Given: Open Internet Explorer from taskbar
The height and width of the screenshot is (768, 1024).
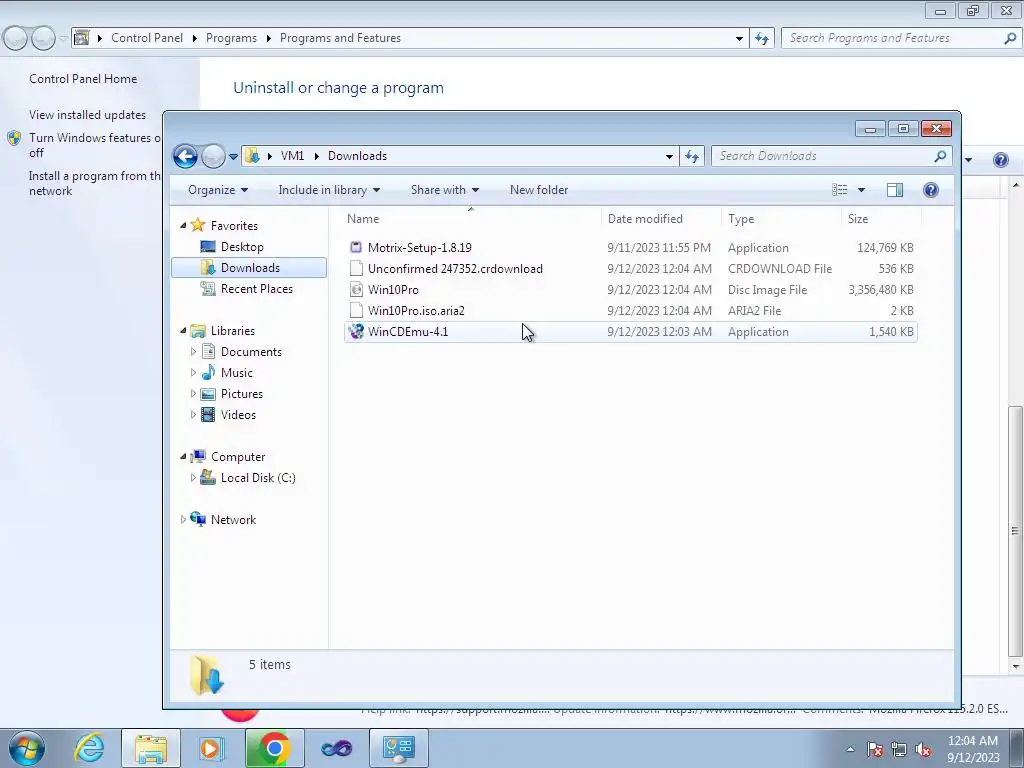Looking at the screenshot, I should pos(89,748).
